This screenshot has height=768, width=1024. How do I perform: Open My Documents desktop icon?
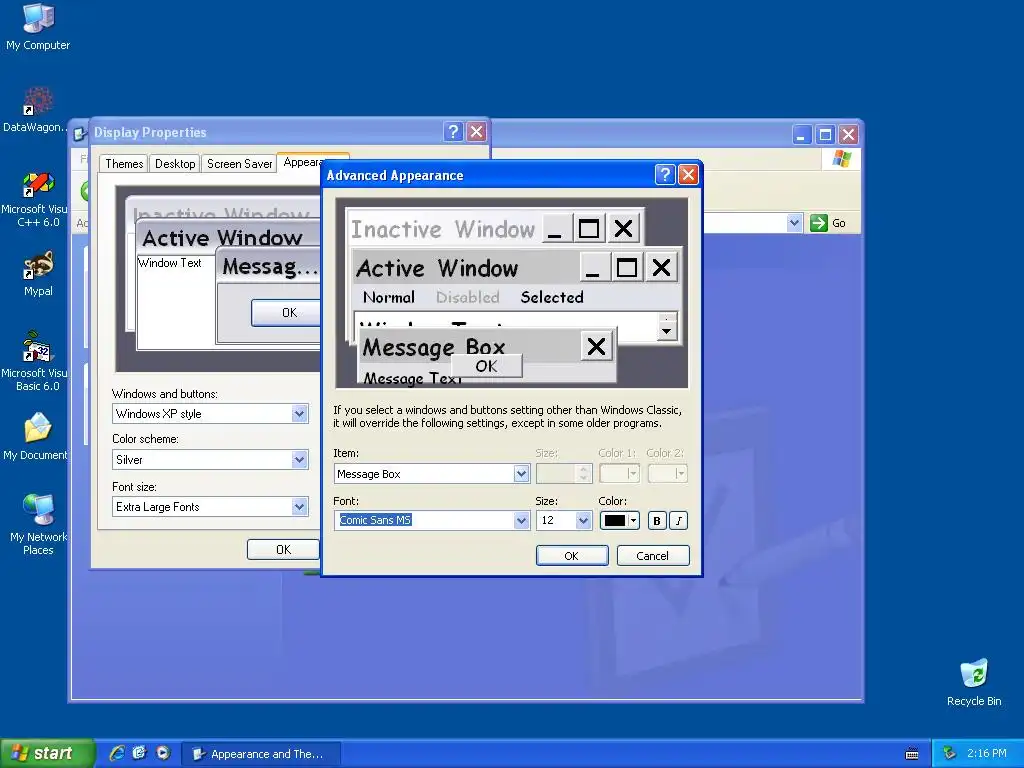pyautogui.click(x=37, y=436)
